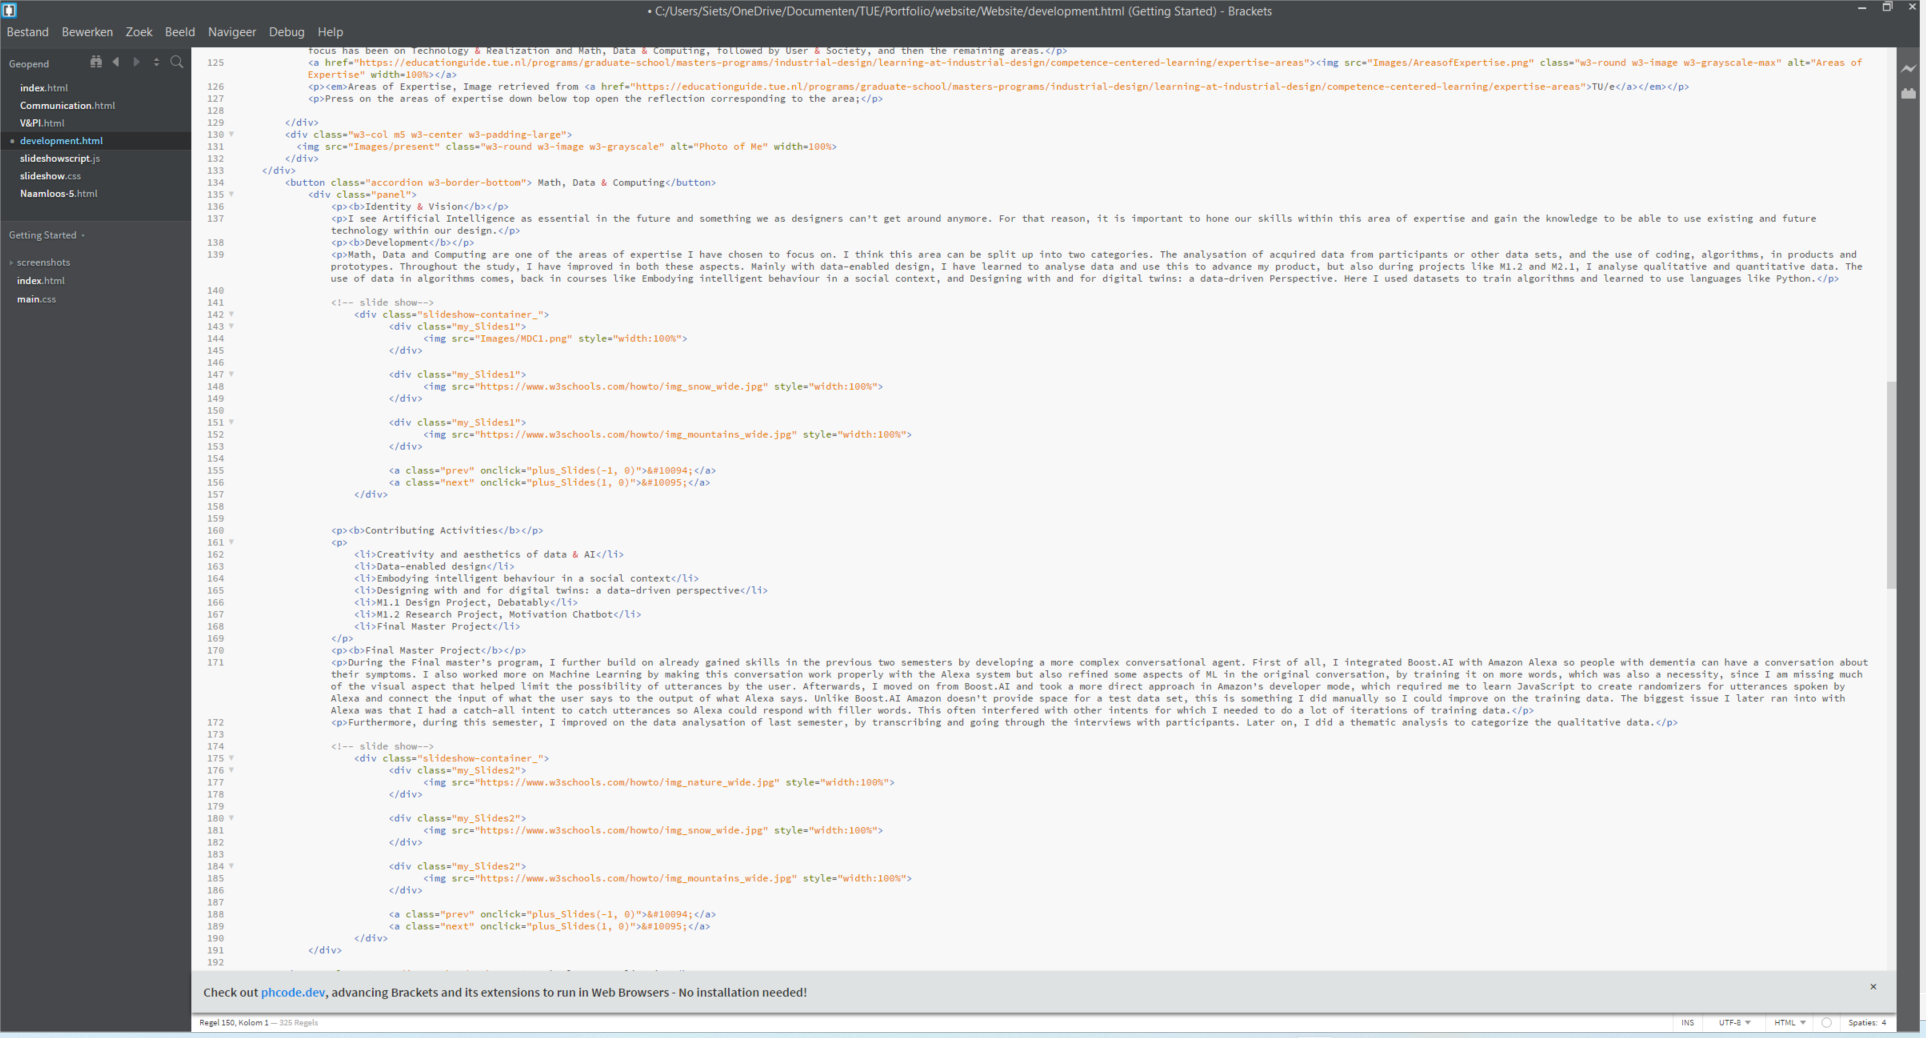Navigate backward with the left arrow icon
Screen dimensions: 1926x1038
click(x=116, y=62)
